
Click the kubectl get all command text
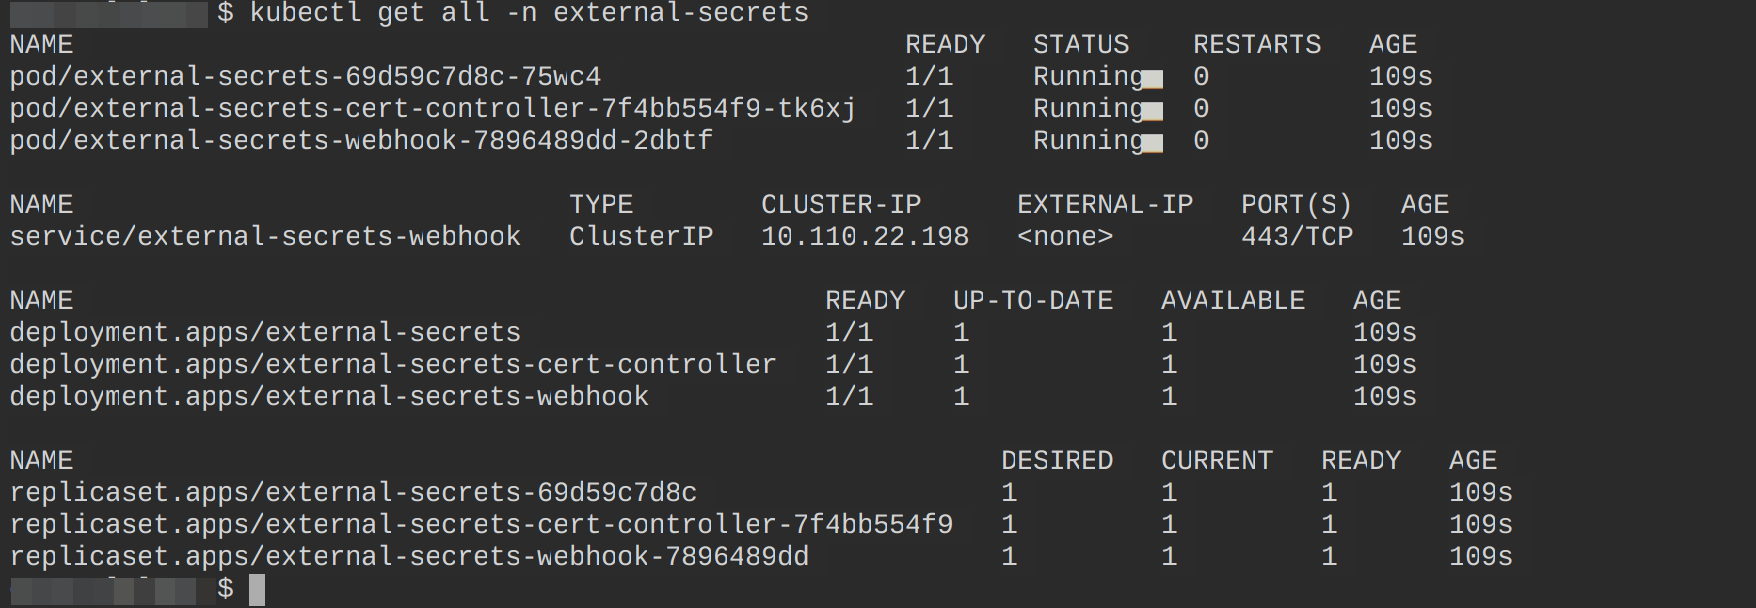tap(528, 13)
